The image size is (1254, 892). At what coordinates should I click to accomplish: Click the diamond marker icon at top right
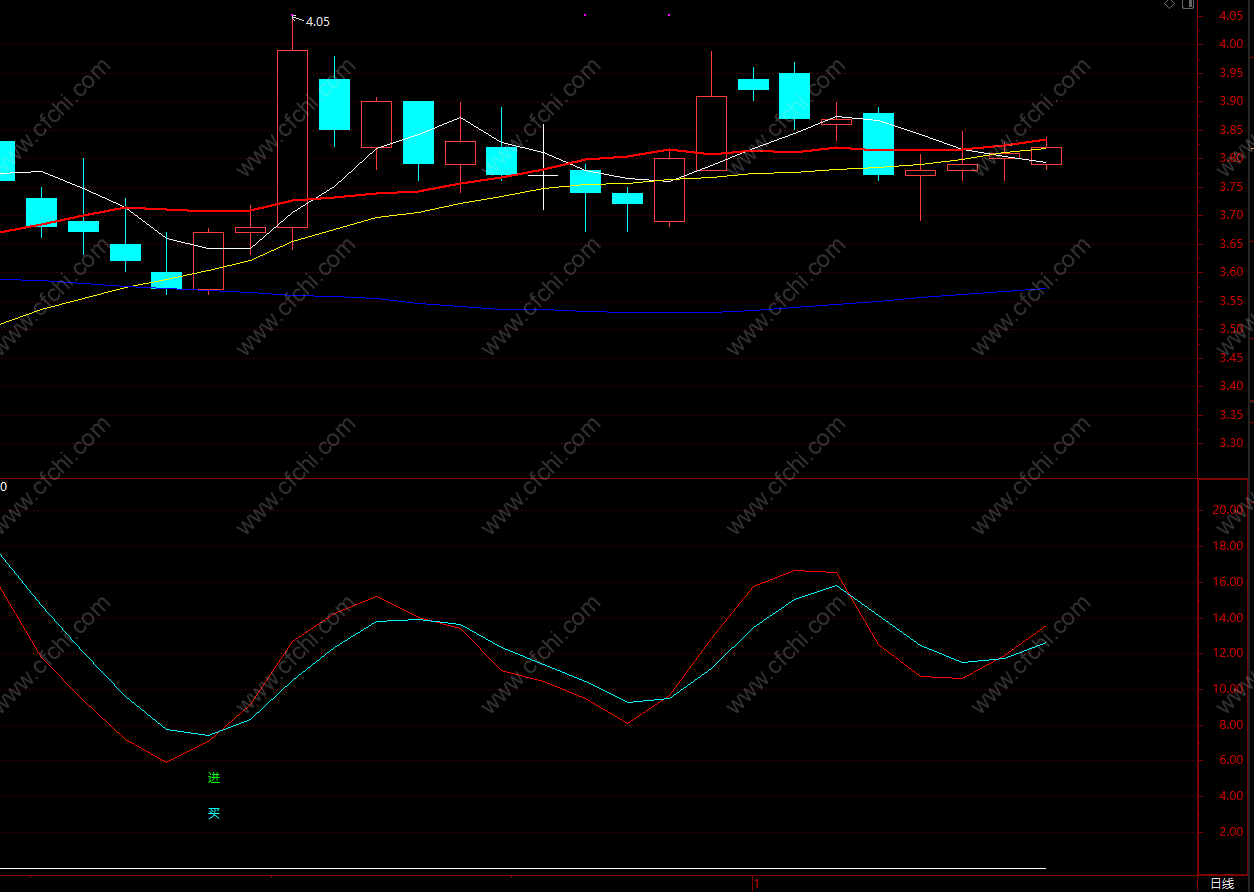1170,4
